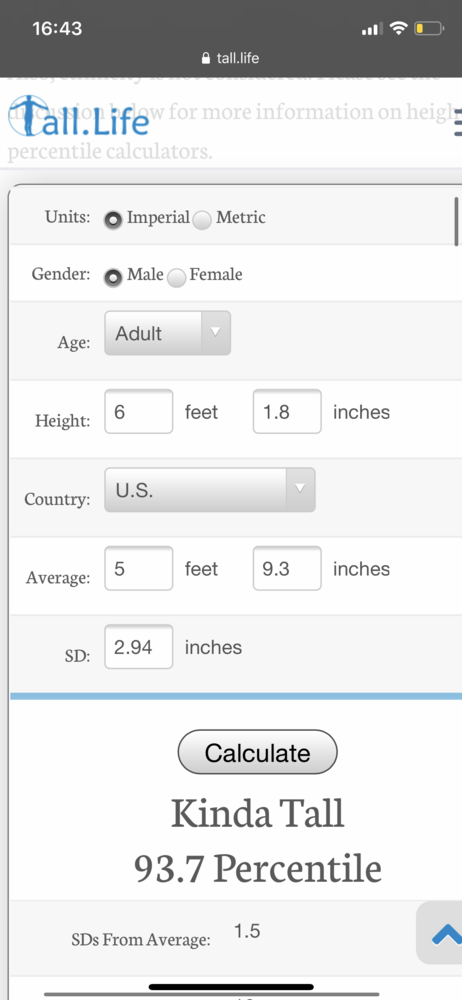Choose the Metric units option
The width and height of the screenshot is (462, 1000).
(x=202, y=220)
